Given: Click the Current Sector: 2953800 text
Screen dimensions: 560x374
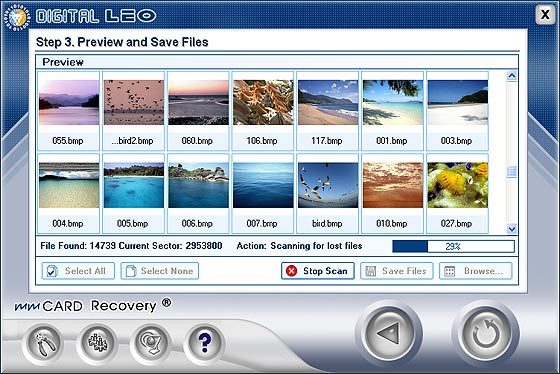Looking at the screenshot, I should (170, 246).
